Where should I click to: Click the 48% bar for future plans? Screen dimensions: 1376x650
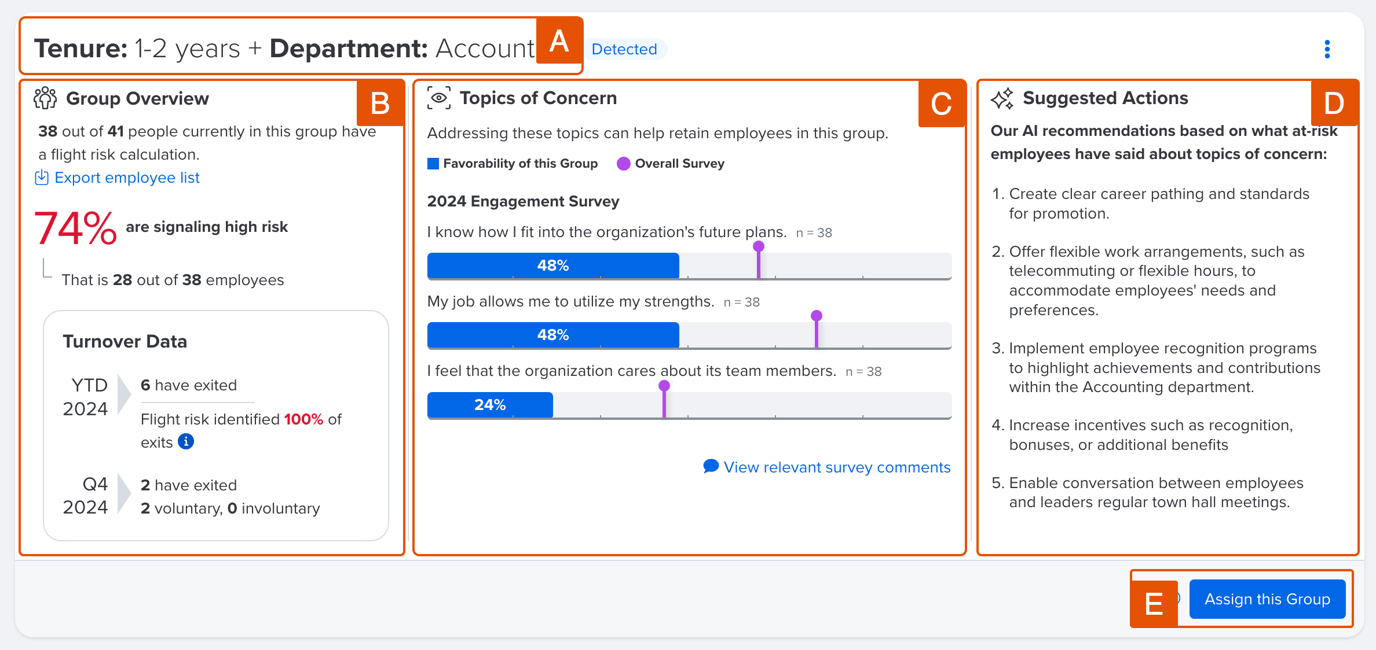(x=553, y=266)
